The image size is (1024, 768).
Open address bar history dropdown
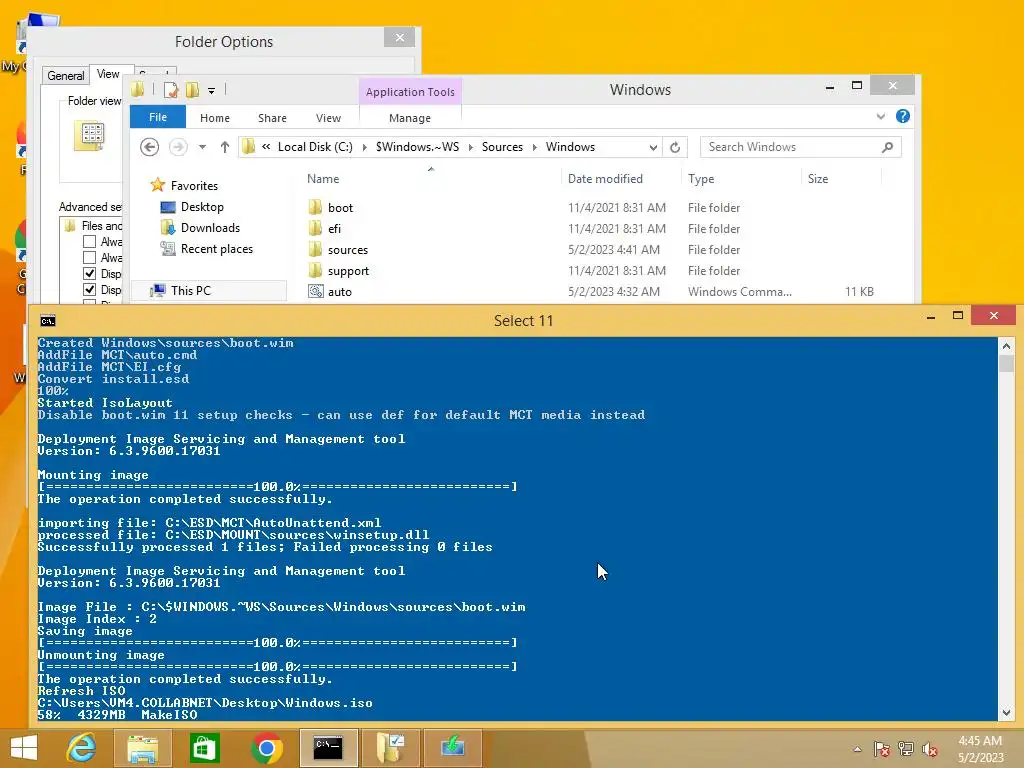653,148
